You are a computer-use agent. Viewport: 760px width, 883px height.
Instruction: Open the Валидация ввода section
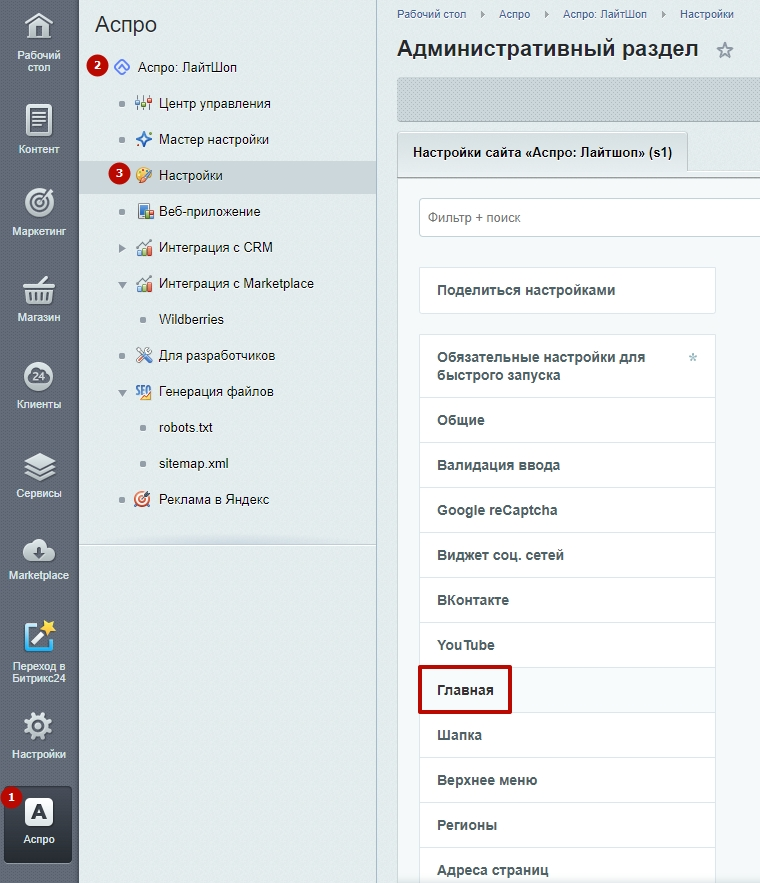567,465
